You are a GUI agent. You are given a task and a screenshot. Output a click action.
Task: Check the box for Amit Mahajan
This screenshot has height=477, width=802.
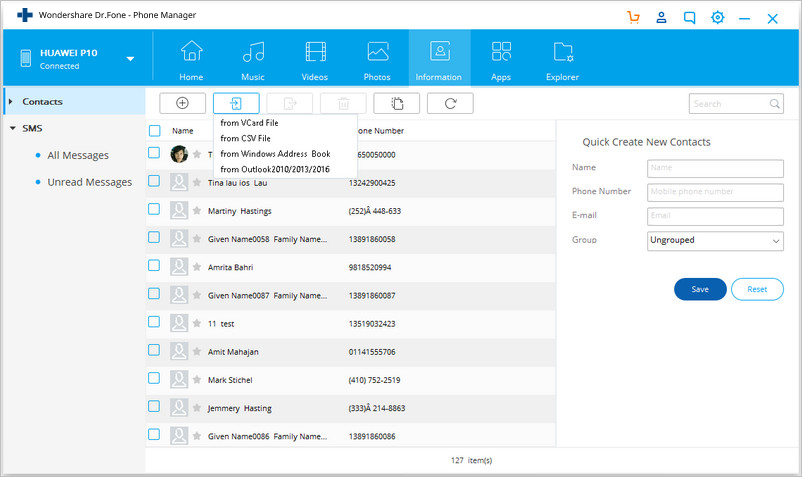154,350
